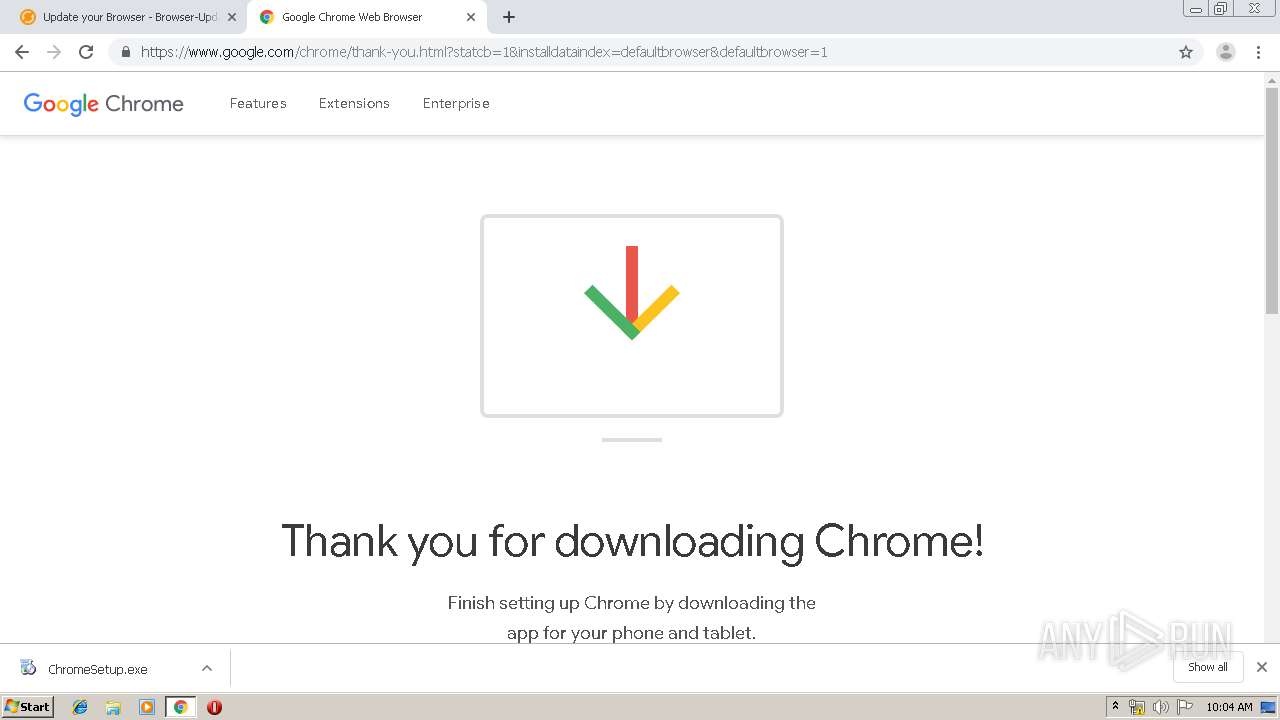The width and height of the screenshot is (1280, 720).
Task: Open a new tab with the plus button
Action: click(x=509, y=17)
